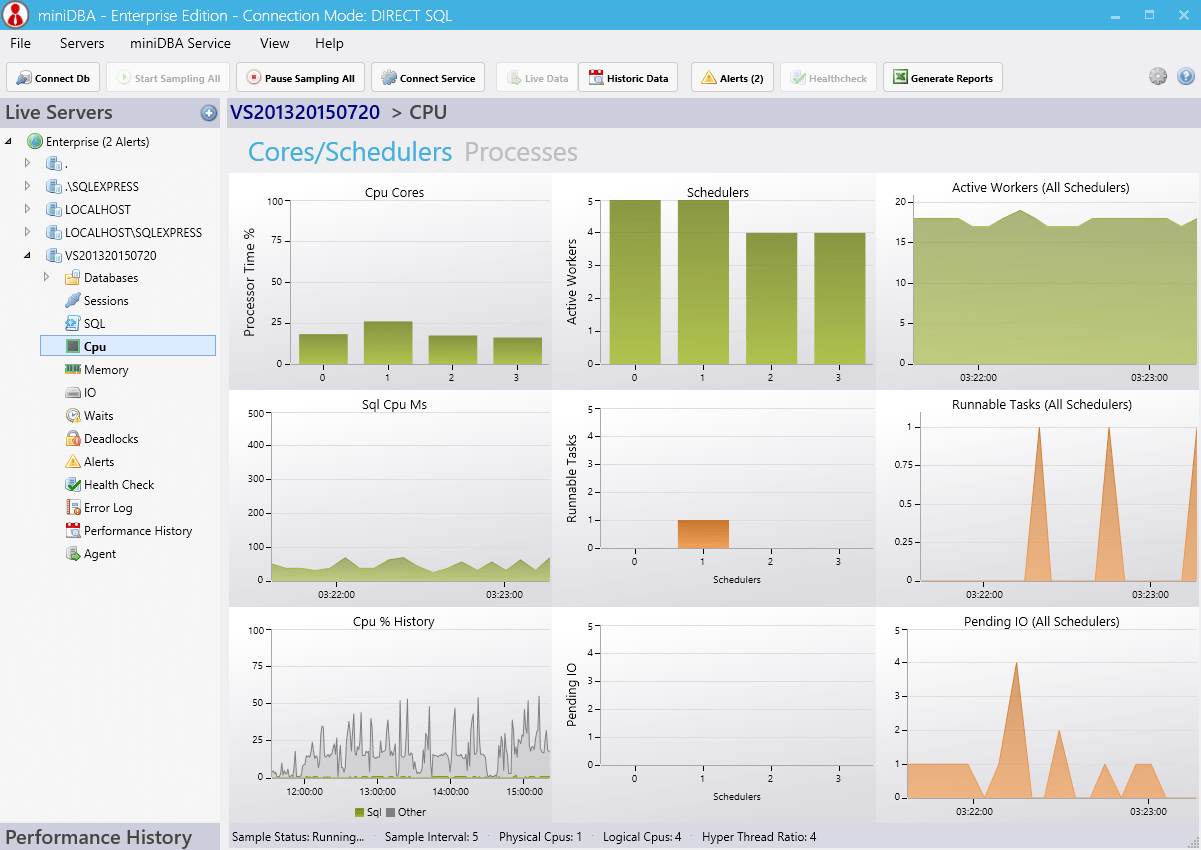Viewport: 1201px width, 850px height.
Task: Toggle Pause Sampling All
Action: [299, 77]
